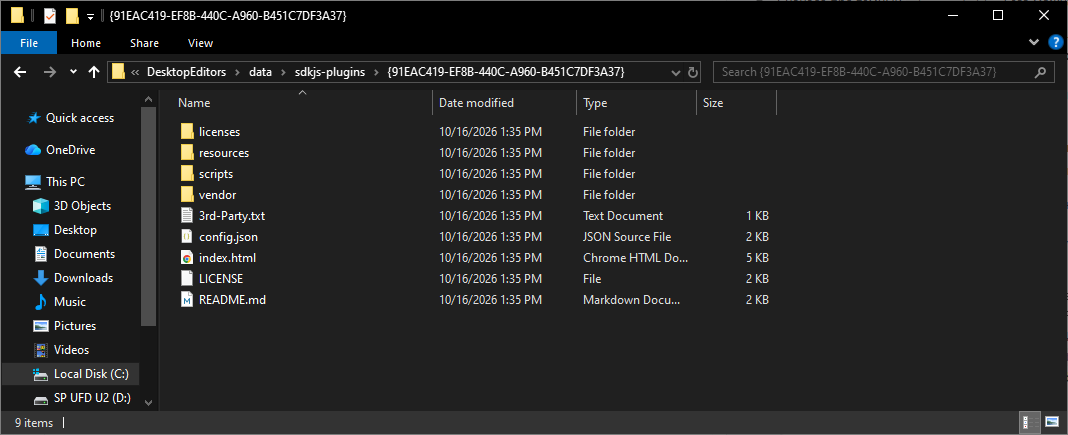Expand the hidden path chevrons in address bar
Viewport: 1068px width, 435px height.
(136, 72)
